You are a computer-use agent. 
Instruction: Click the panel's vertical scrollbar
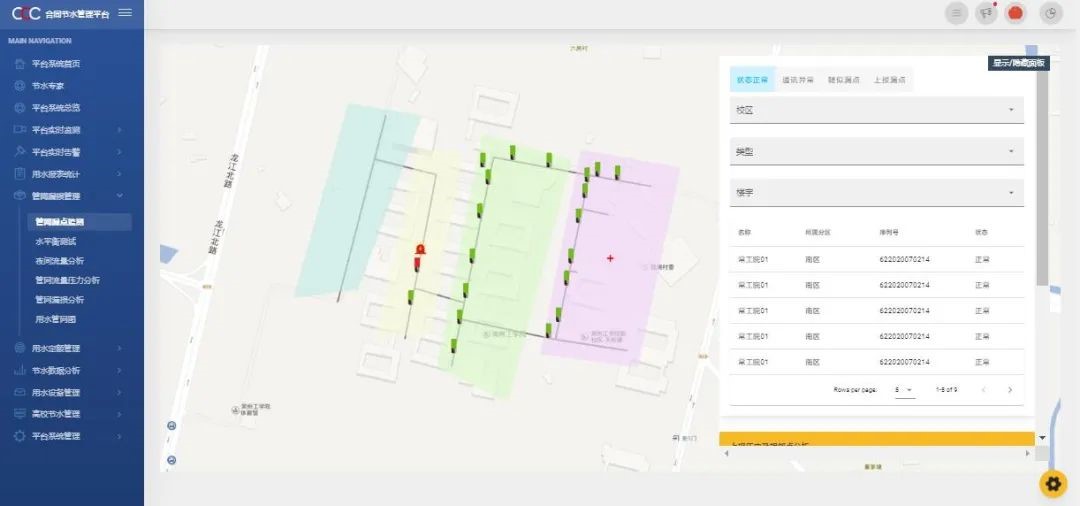[1042, 180]
